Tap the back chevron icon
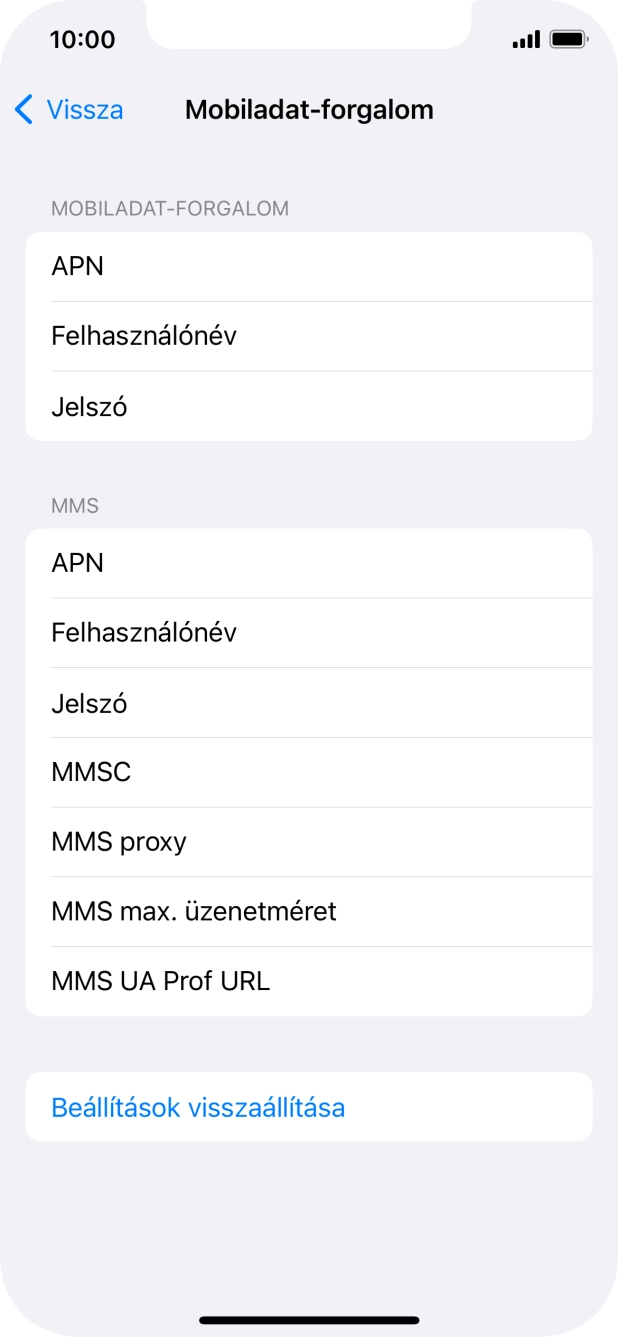618x1337 pixels. [x=22, y=109]
